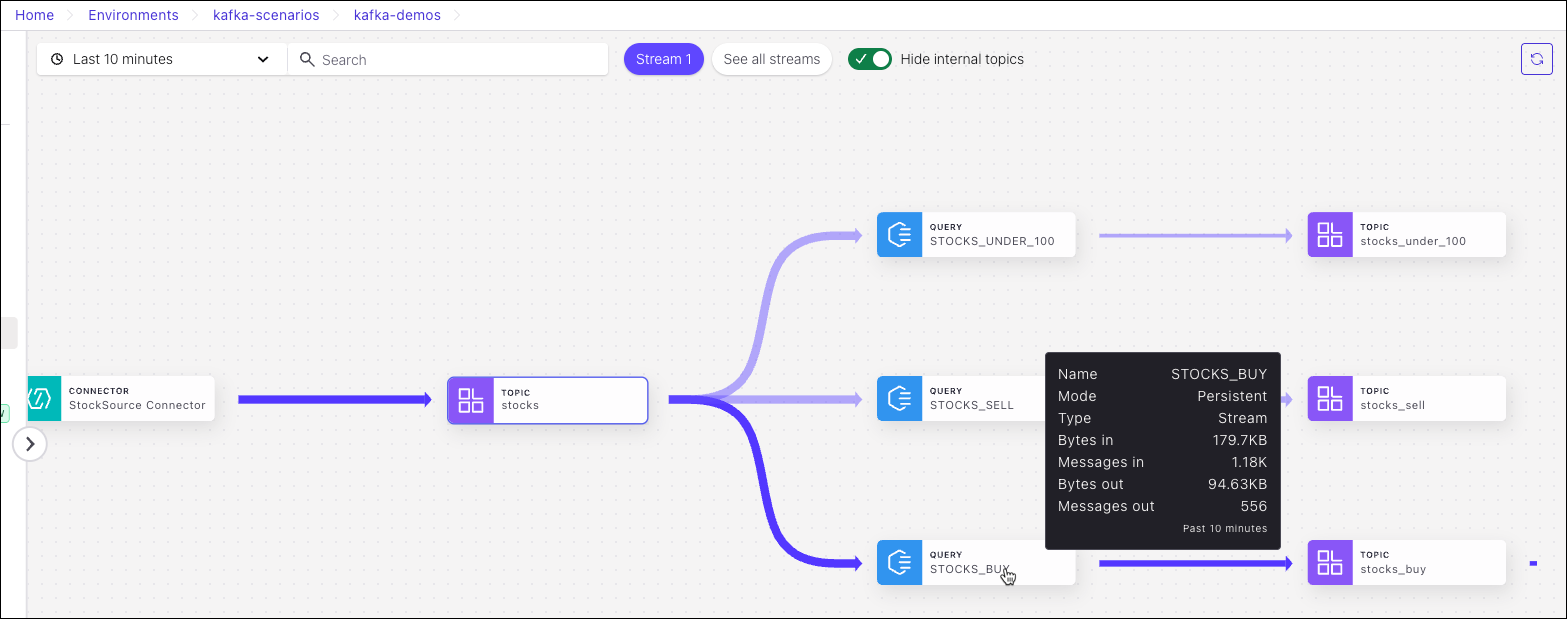1567x619 pixels.
Task: Go to the Home breadcrumb link
Action: [x=34, y=15]
